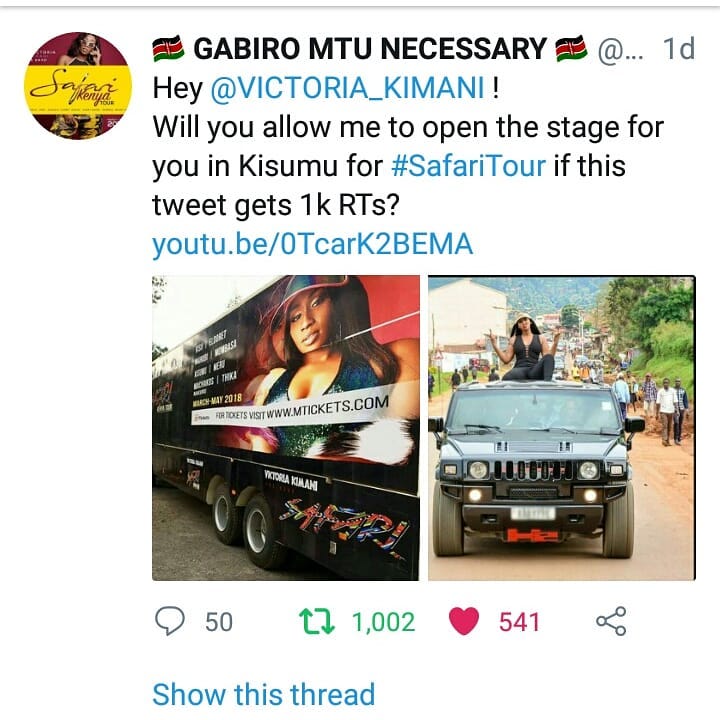This screenshot has height=720, width=720.
Task: Open the reply speech bubble icon
Action: (170, 621)
